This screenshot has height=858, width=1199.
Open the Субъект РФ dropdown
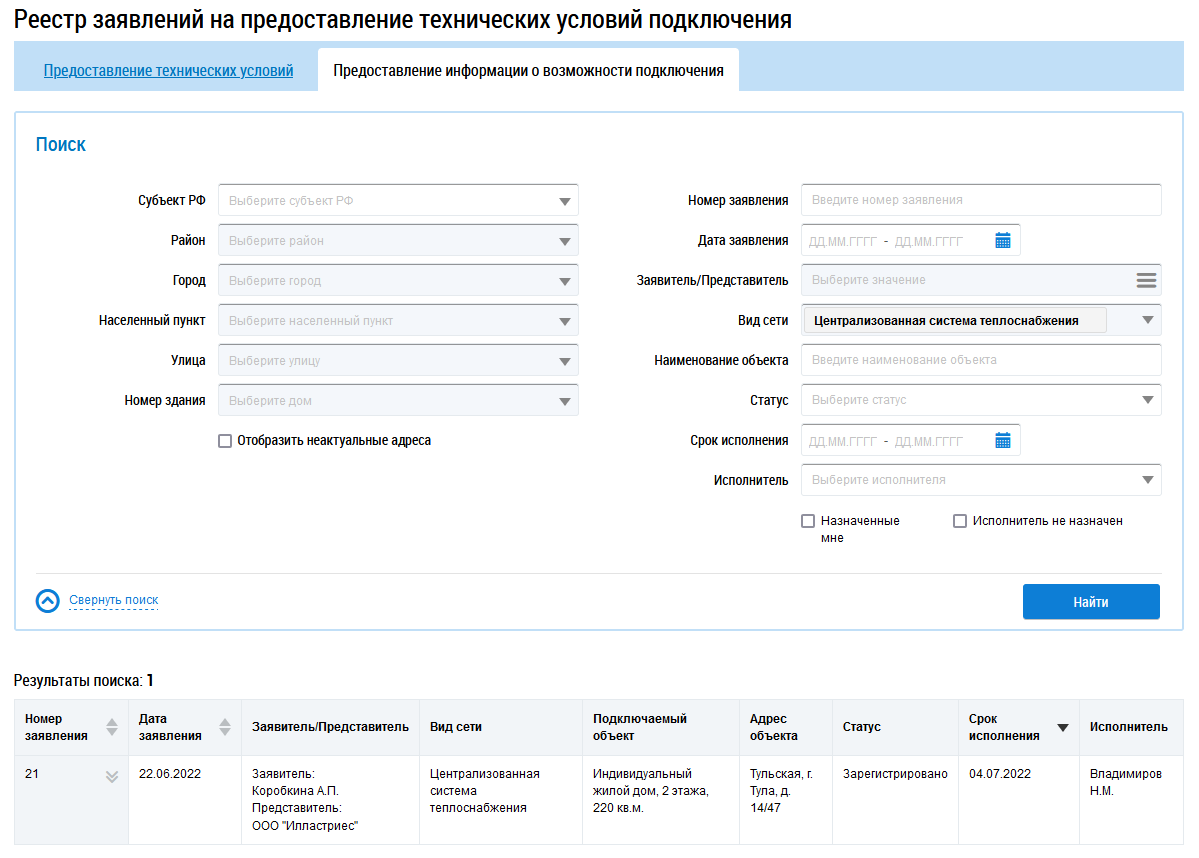[x=398, y=200]
